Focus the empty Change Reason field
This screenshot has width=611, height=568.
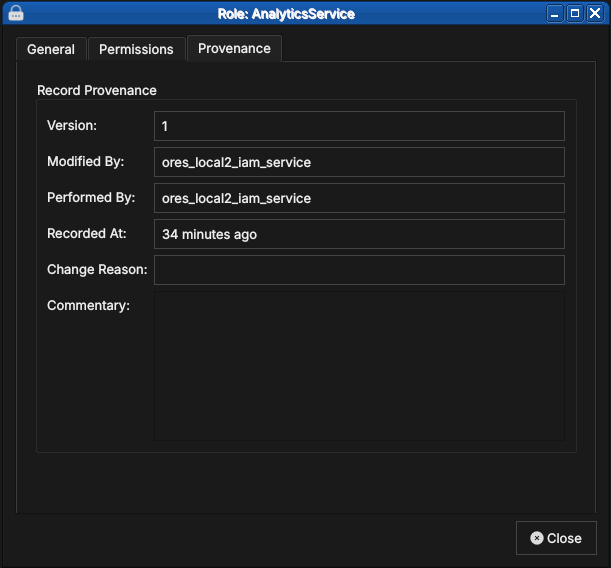coord(359,270)
